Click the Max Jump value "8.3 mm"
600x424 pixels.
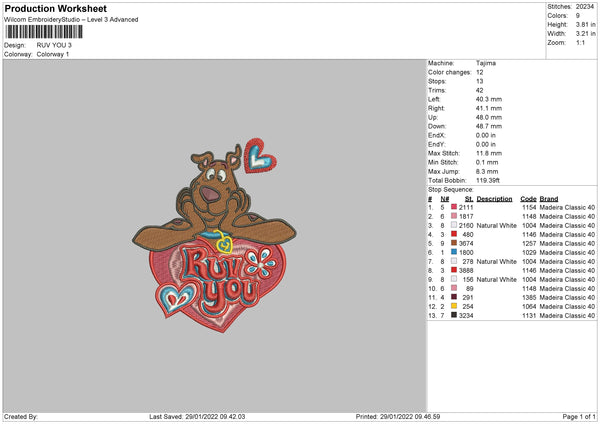[487, 171]
